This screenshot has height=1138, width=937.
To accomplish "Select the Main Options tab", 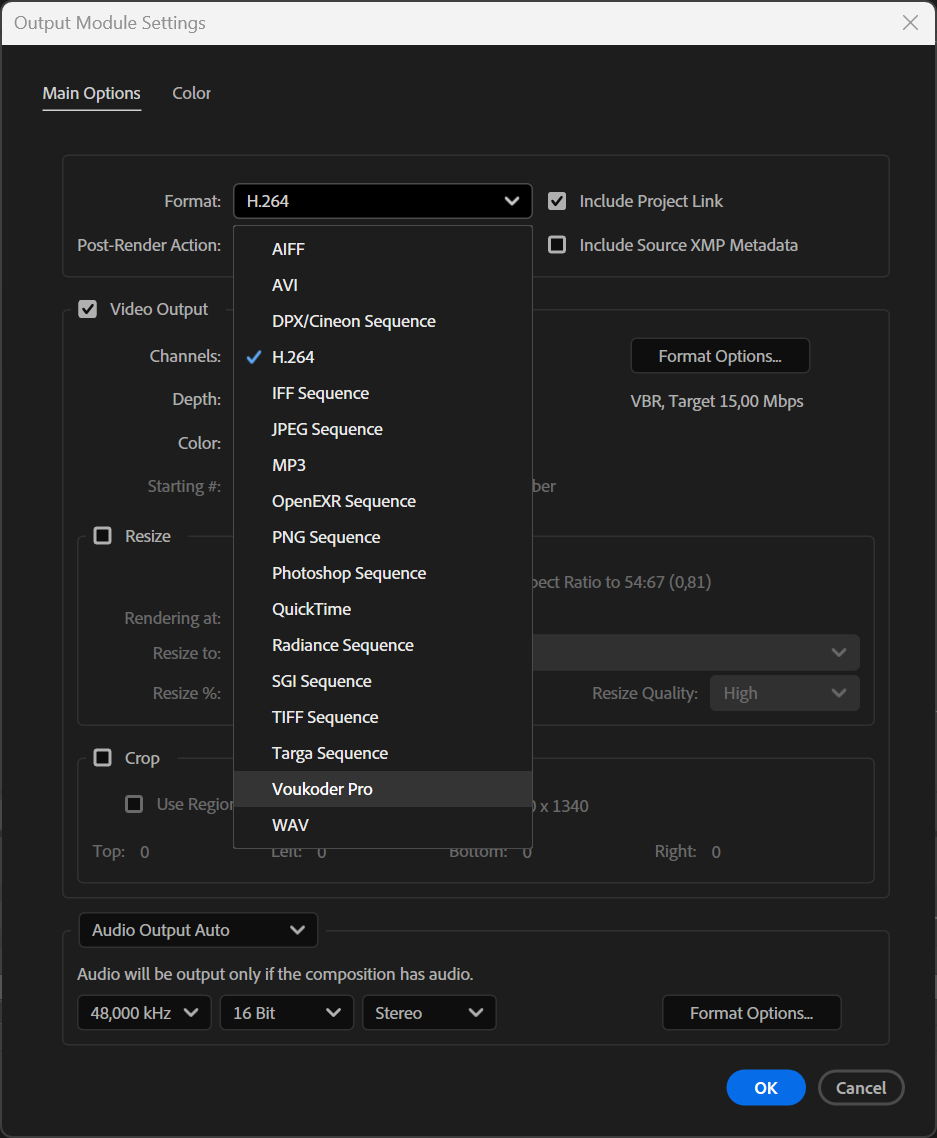I will [91, 93].
